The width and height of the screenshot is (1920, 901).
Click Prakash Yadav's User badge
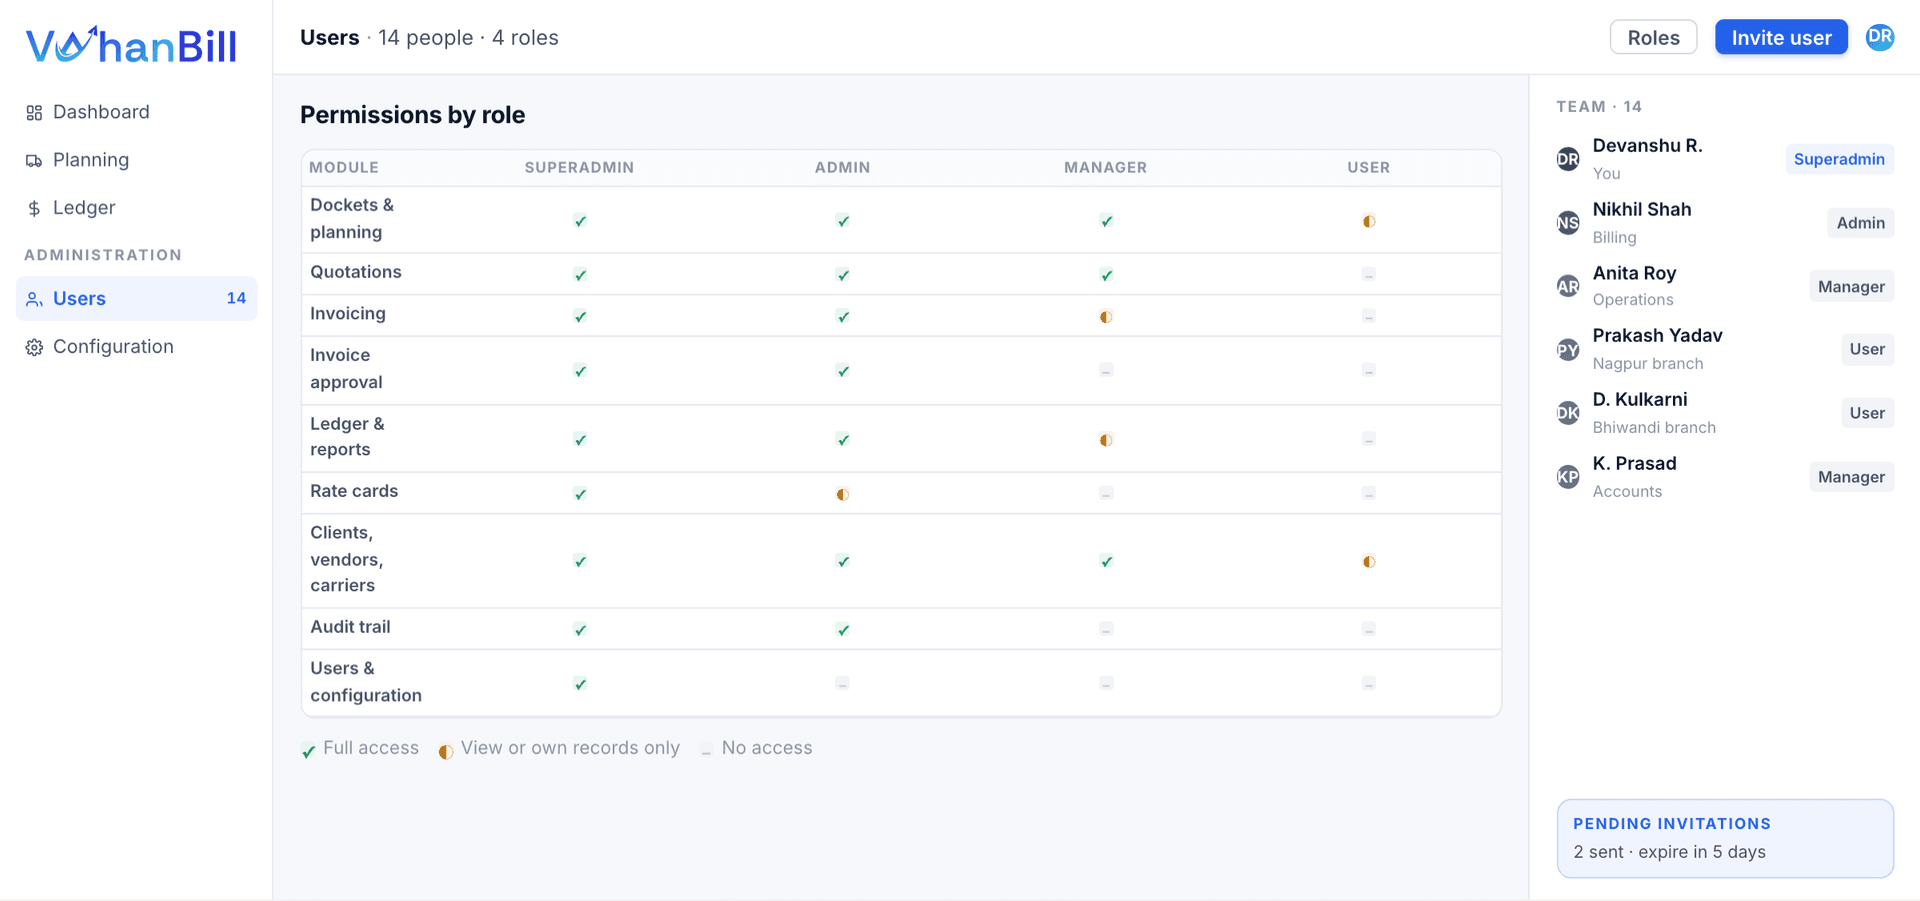[x=1867, y=349]
